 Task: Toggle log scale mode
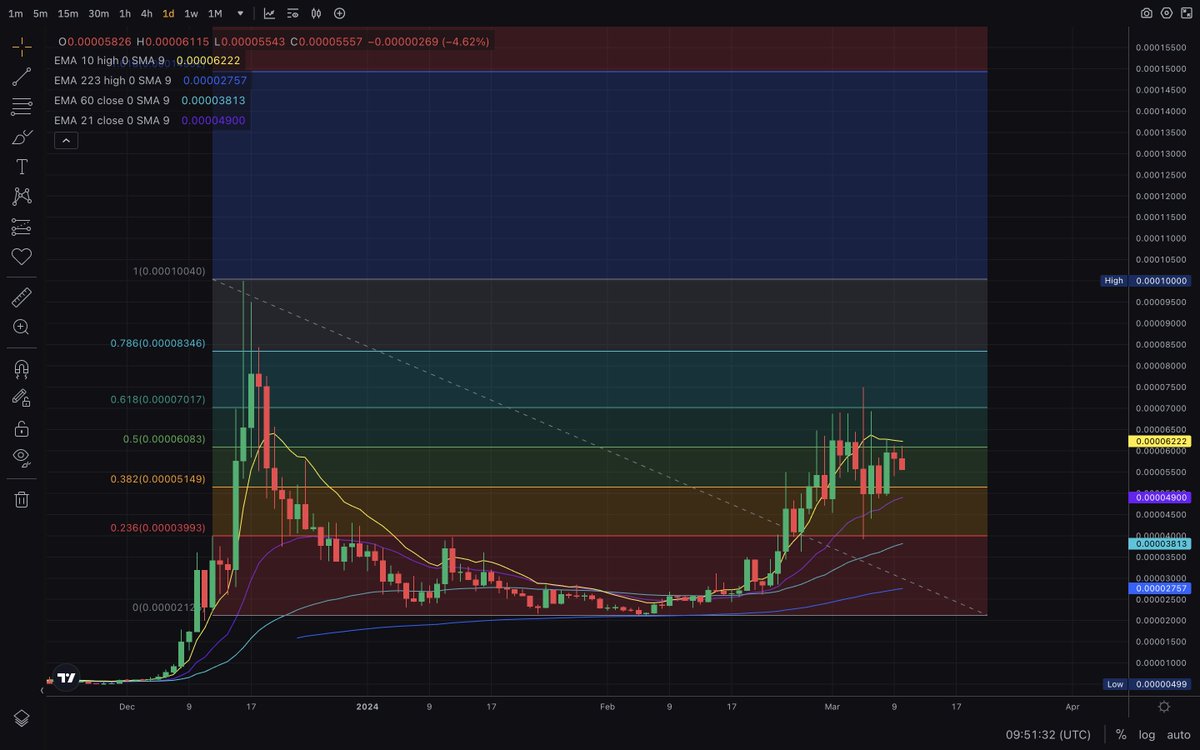1147,735
